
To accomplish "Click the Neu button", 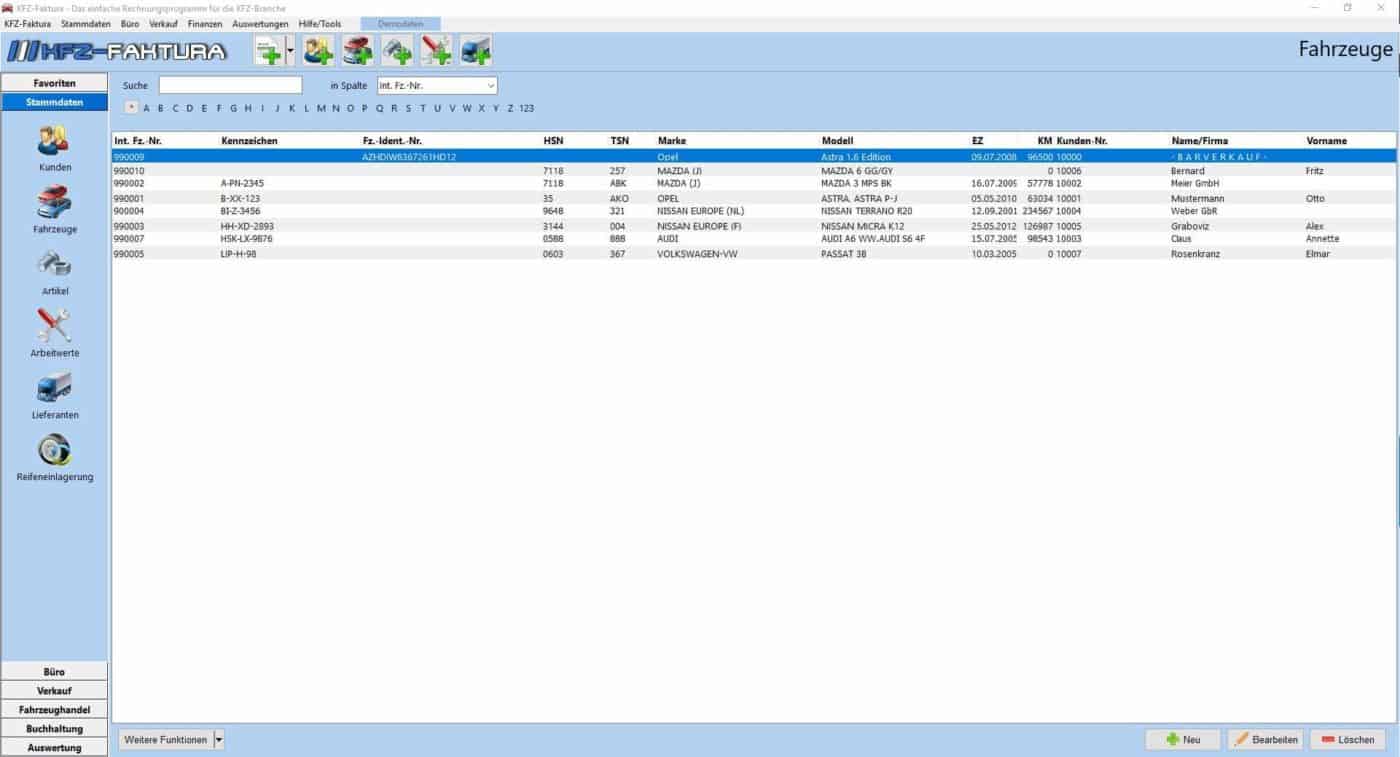I will coord(1182,740).
